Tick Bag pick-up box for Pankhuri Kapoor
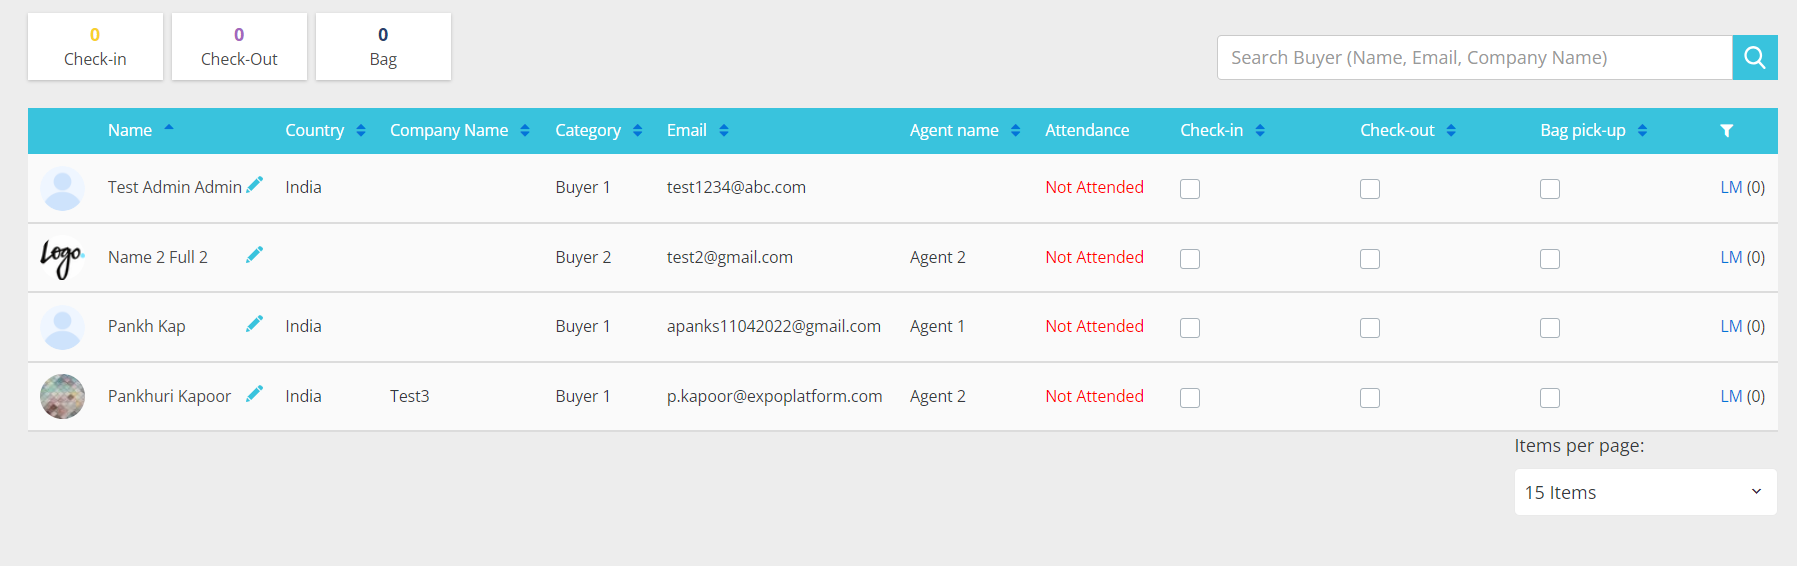The image size is (1797, 566). coord(1550,398)
